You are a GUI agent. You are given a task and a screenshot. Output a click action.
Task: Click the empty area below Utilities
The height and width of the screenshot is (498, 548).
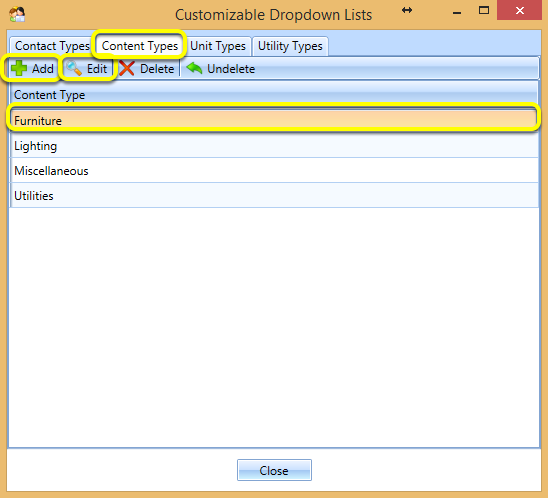point(274,327)
